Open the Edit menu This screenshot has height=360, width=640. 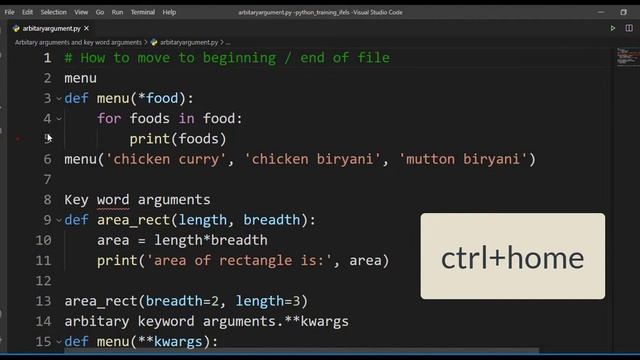[27, 12]
